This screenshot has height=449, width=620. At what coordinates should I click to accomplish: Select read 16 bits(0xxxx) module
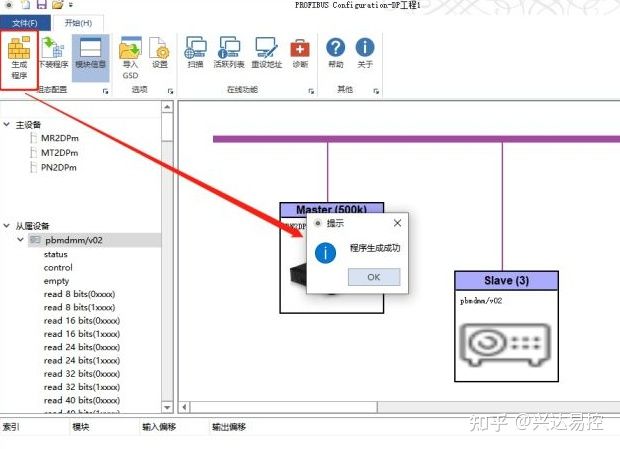click(82, 321)
